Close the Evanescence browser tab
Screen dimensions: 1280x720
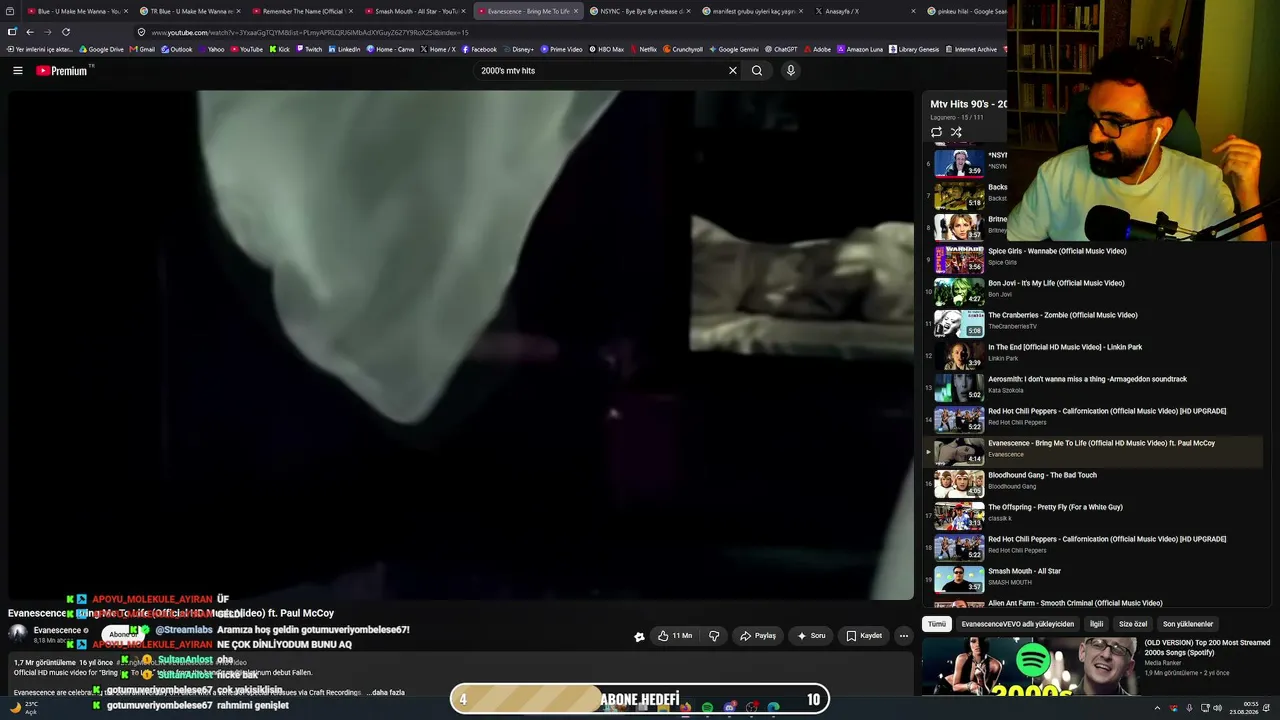tap(576, 11)
